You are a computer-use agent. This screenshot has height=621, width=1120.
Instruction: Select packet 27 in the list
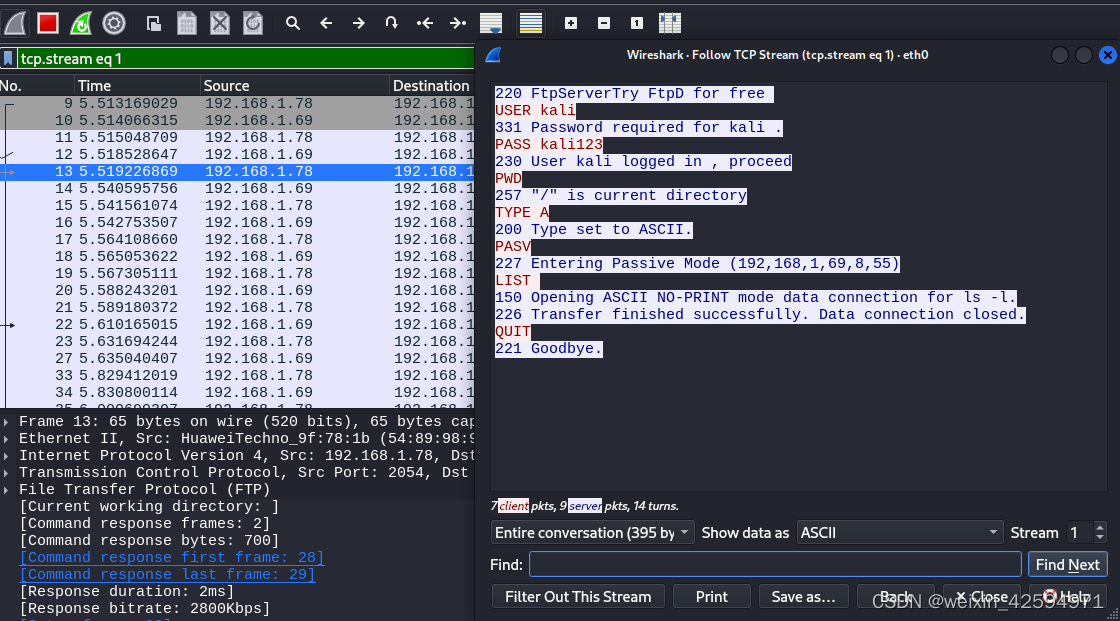point(237,359)
